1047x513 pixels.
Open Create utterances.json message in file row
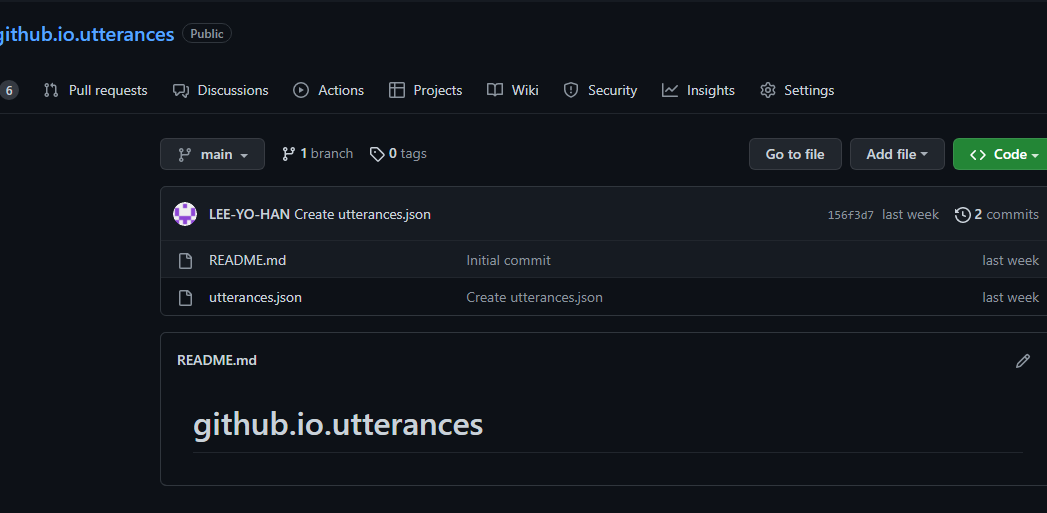[534, 297]
